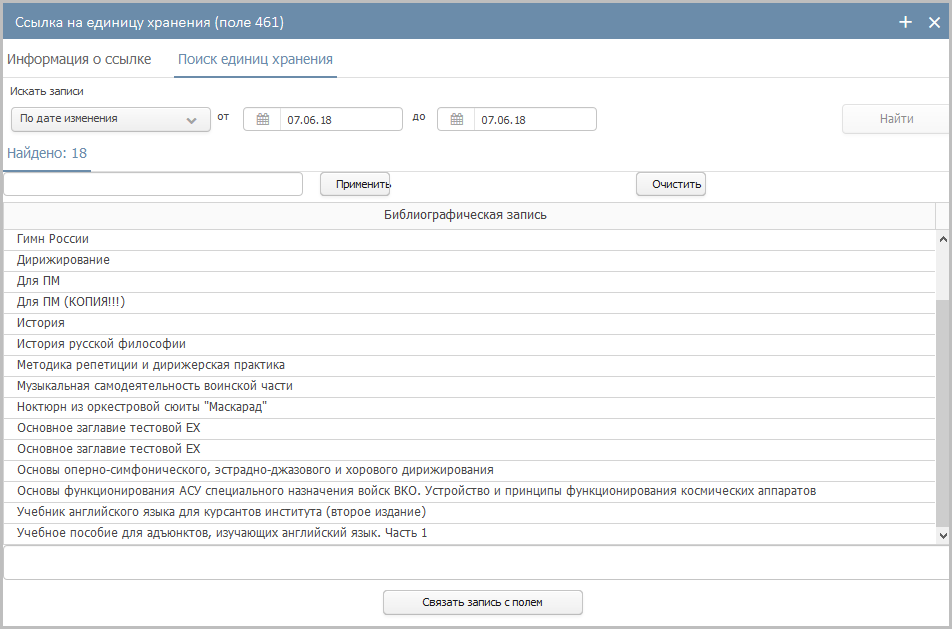The image size is (952, 629).
Task: Click the end date field 'до'
Action: click(x=534, y=120)
